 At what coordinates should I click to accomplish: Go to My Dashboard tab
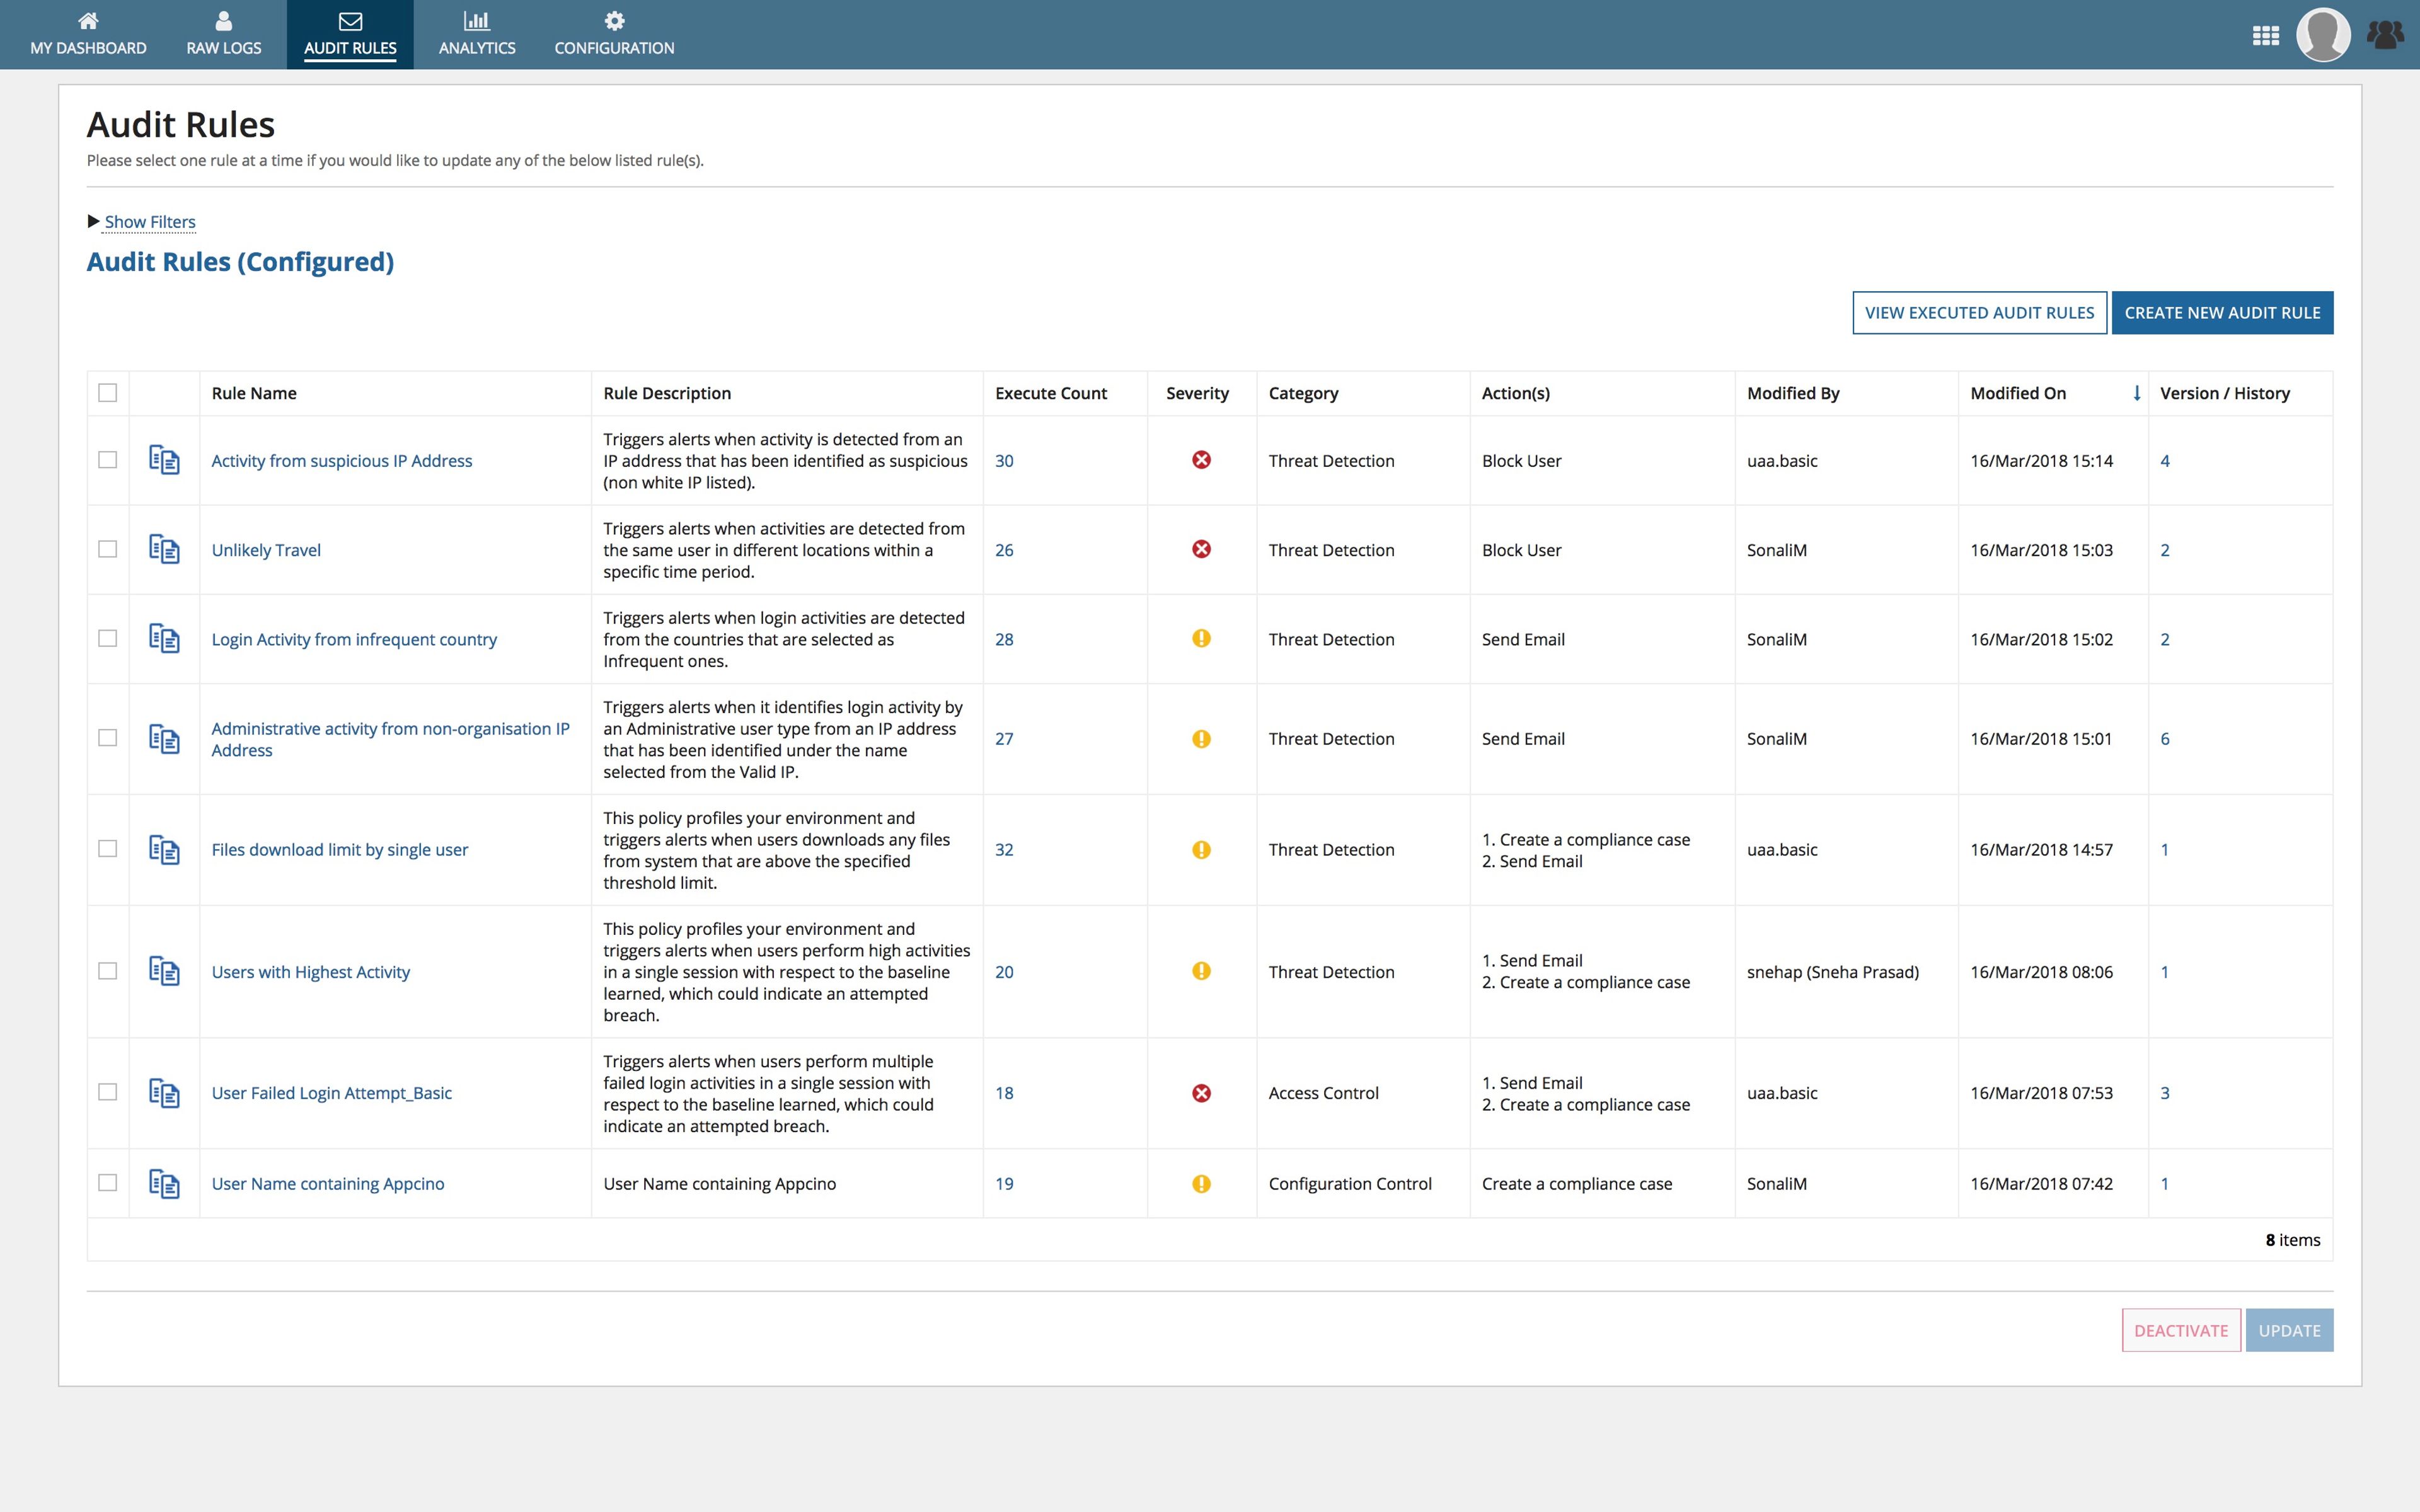tap(88, 35)
